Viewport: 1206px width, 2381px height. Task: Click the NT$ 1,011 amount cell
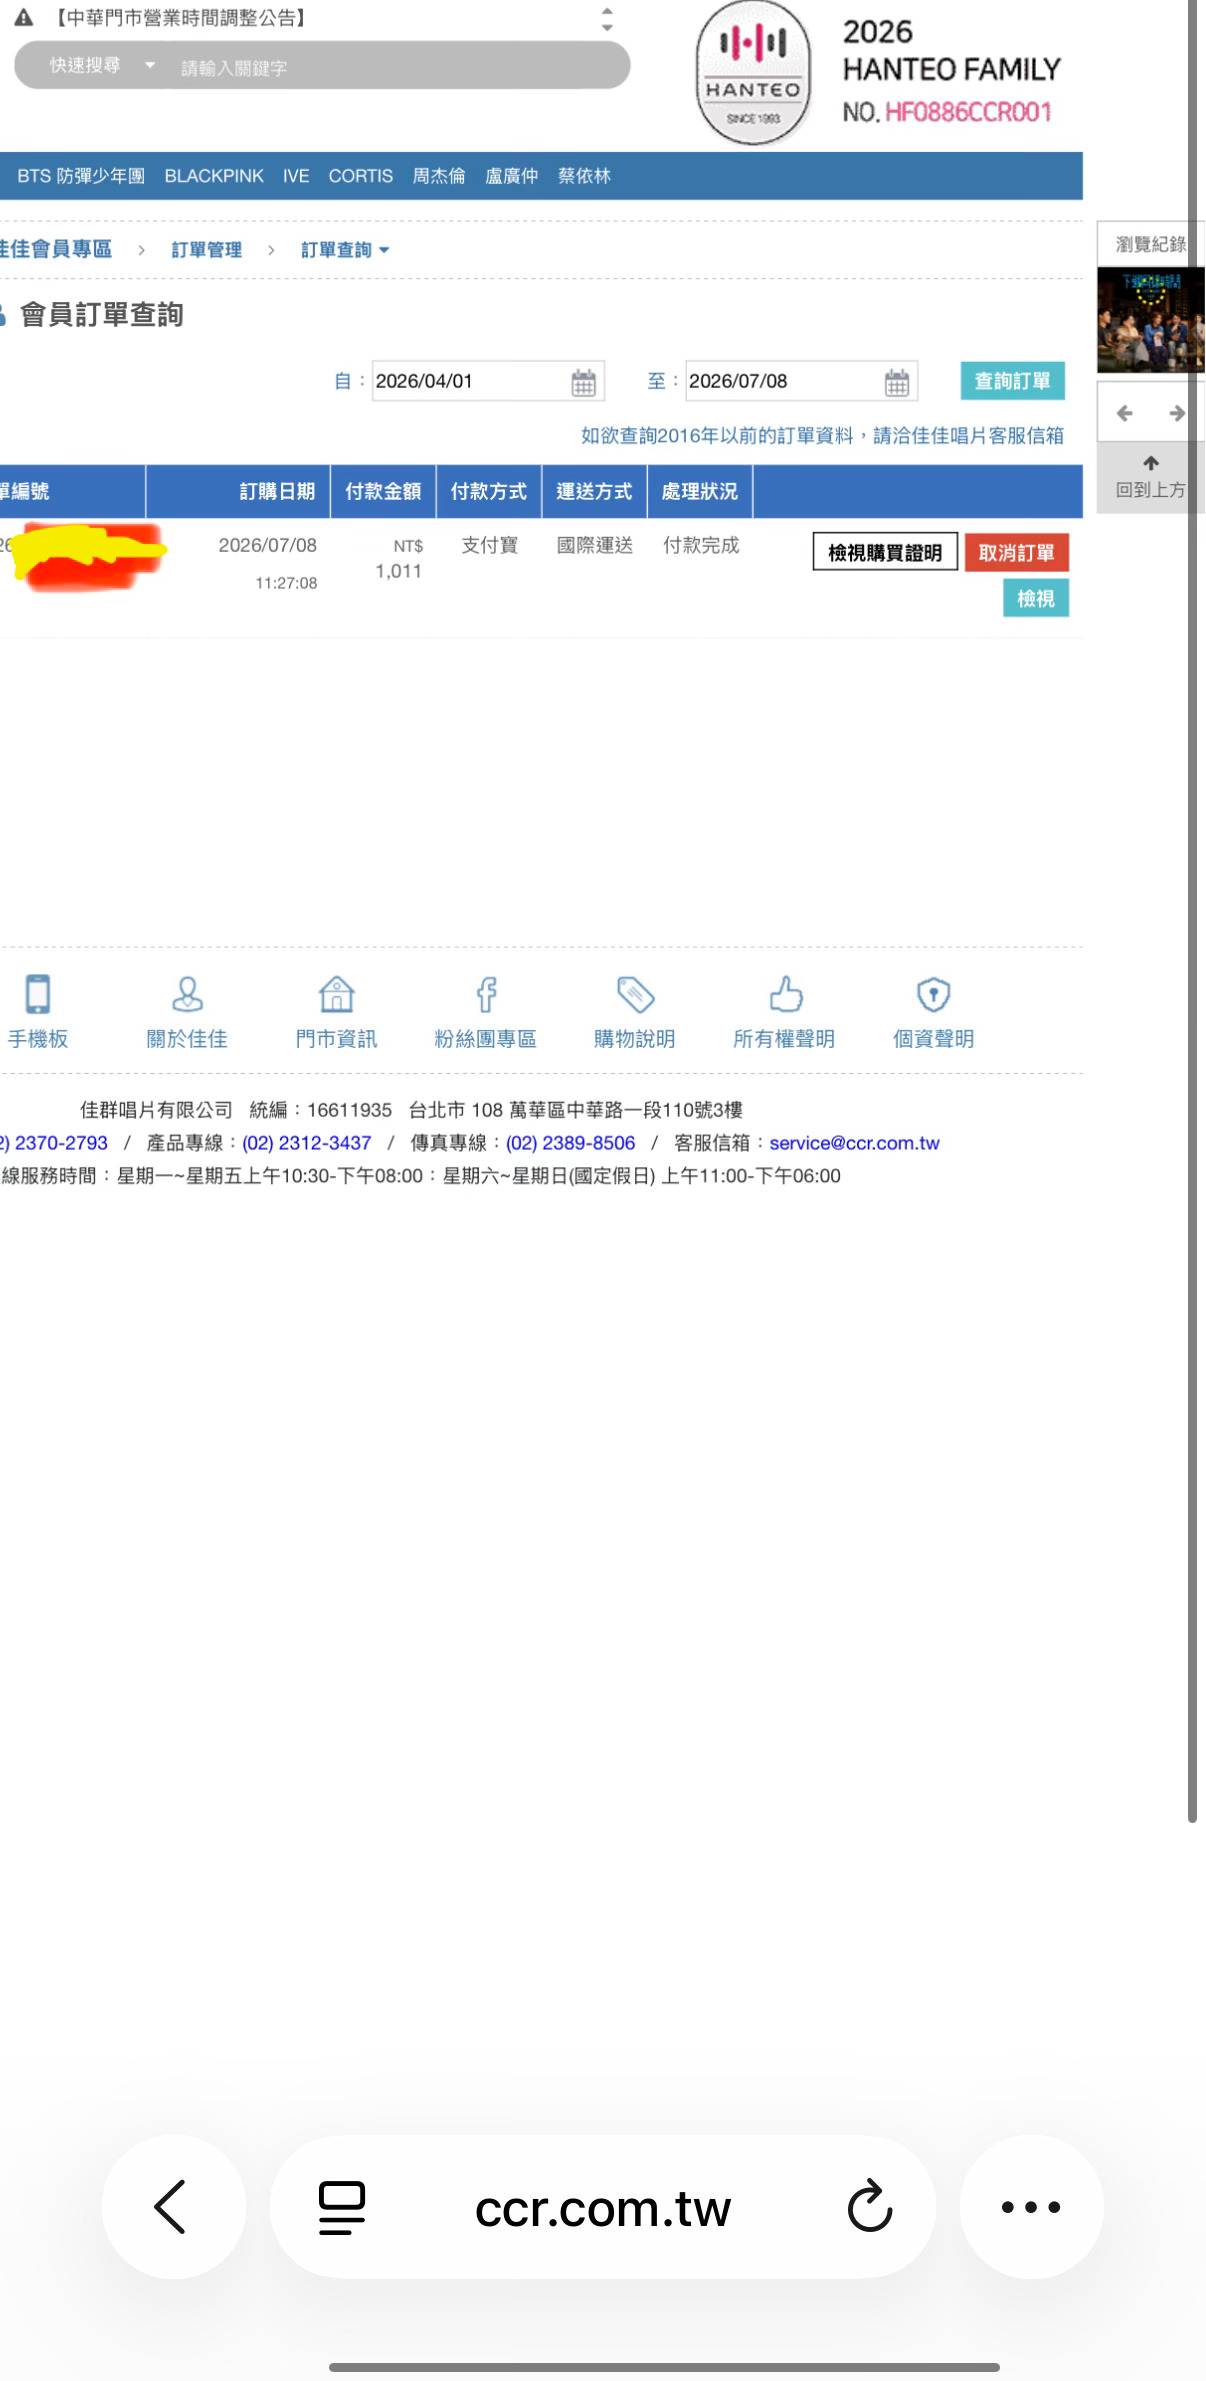399,559
